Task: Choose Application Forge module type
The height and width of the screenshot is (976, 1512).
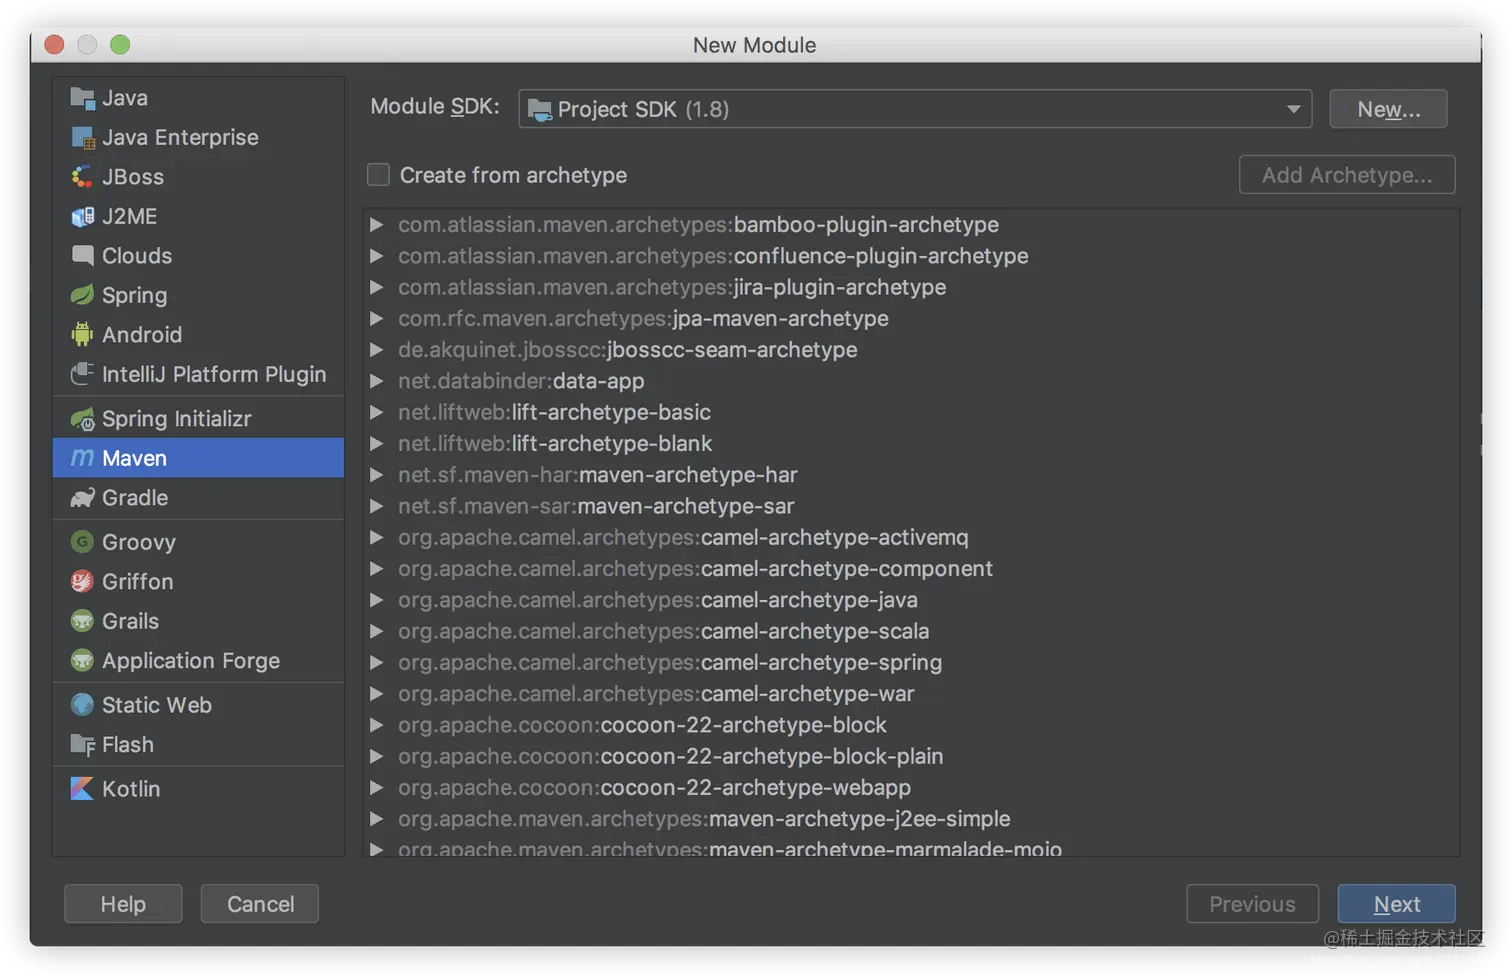Action: point(198,660)
